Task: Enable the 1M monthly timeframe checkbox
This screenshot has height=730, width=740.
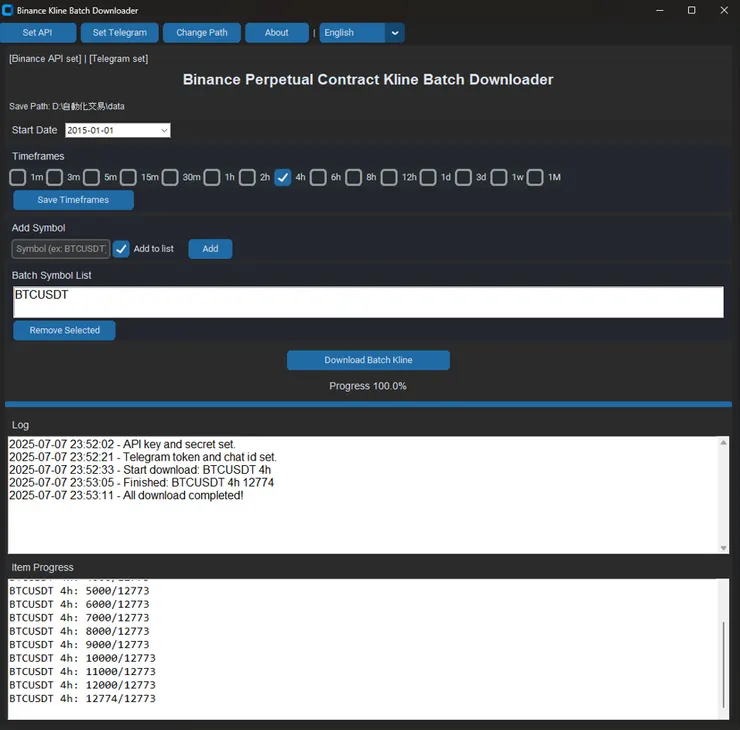Action: (535, 177)
